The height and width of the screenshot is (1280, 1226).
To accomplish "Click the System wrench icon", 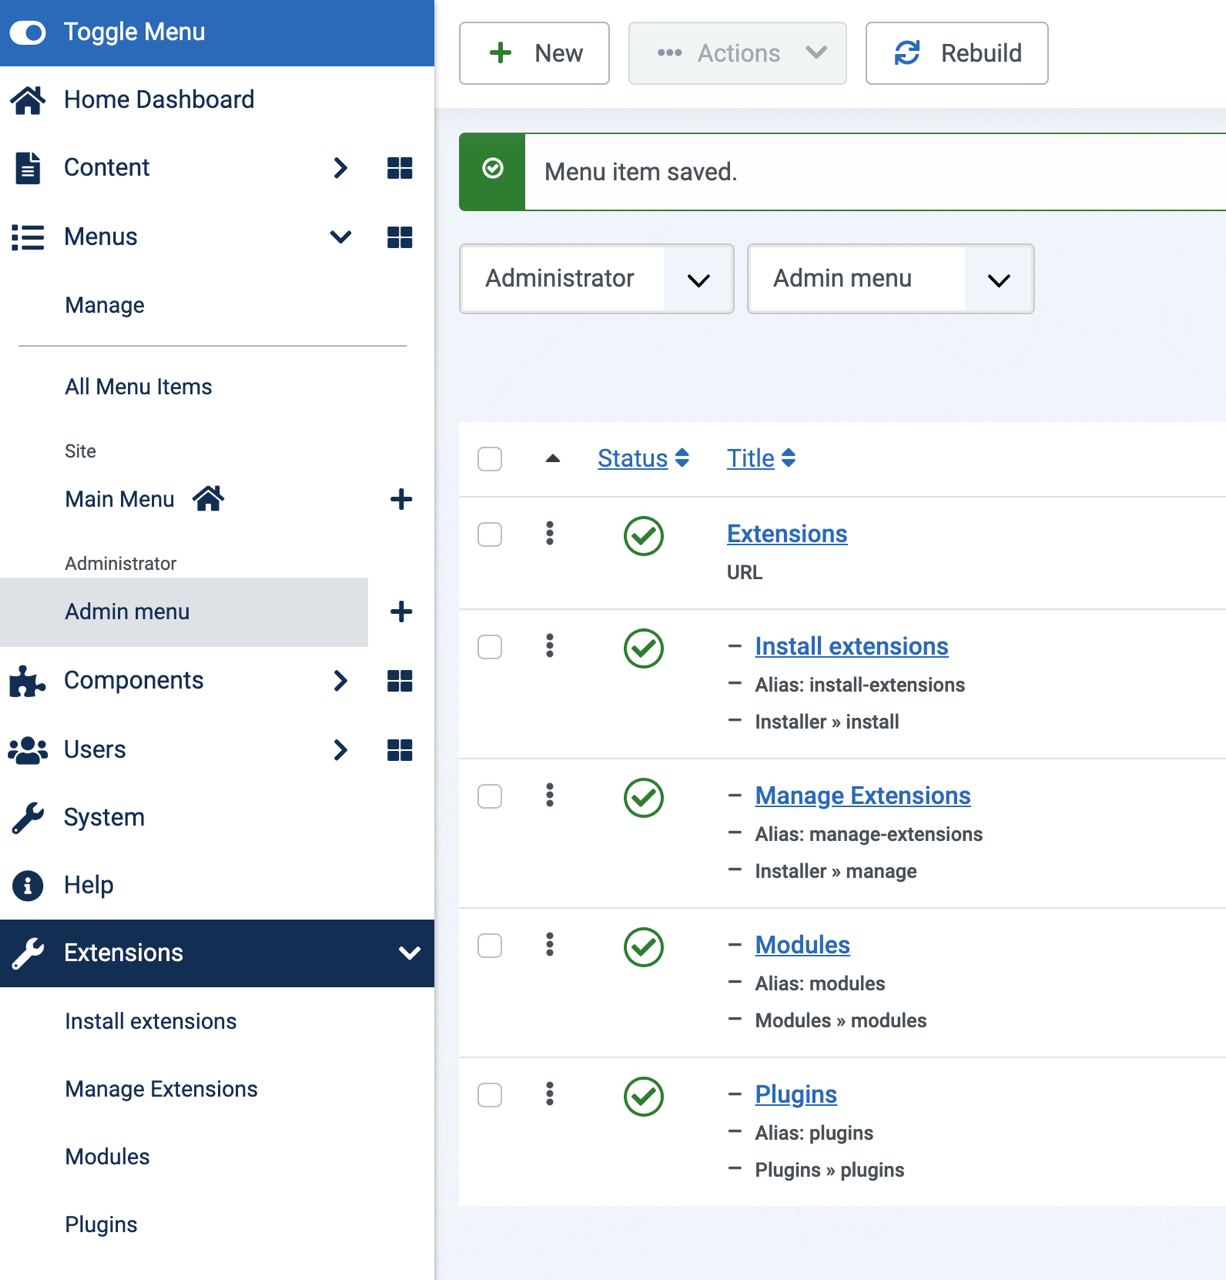I will click(x=28, y=818).
